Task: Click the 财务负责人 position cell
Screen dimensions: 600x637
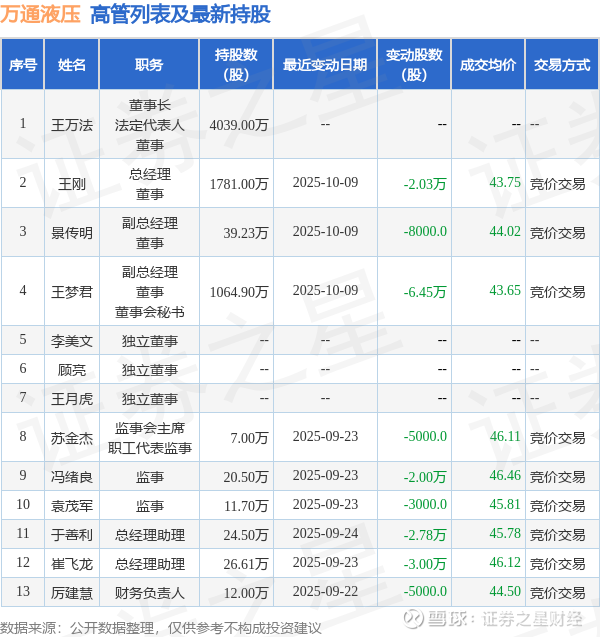Action: (149, 593)
